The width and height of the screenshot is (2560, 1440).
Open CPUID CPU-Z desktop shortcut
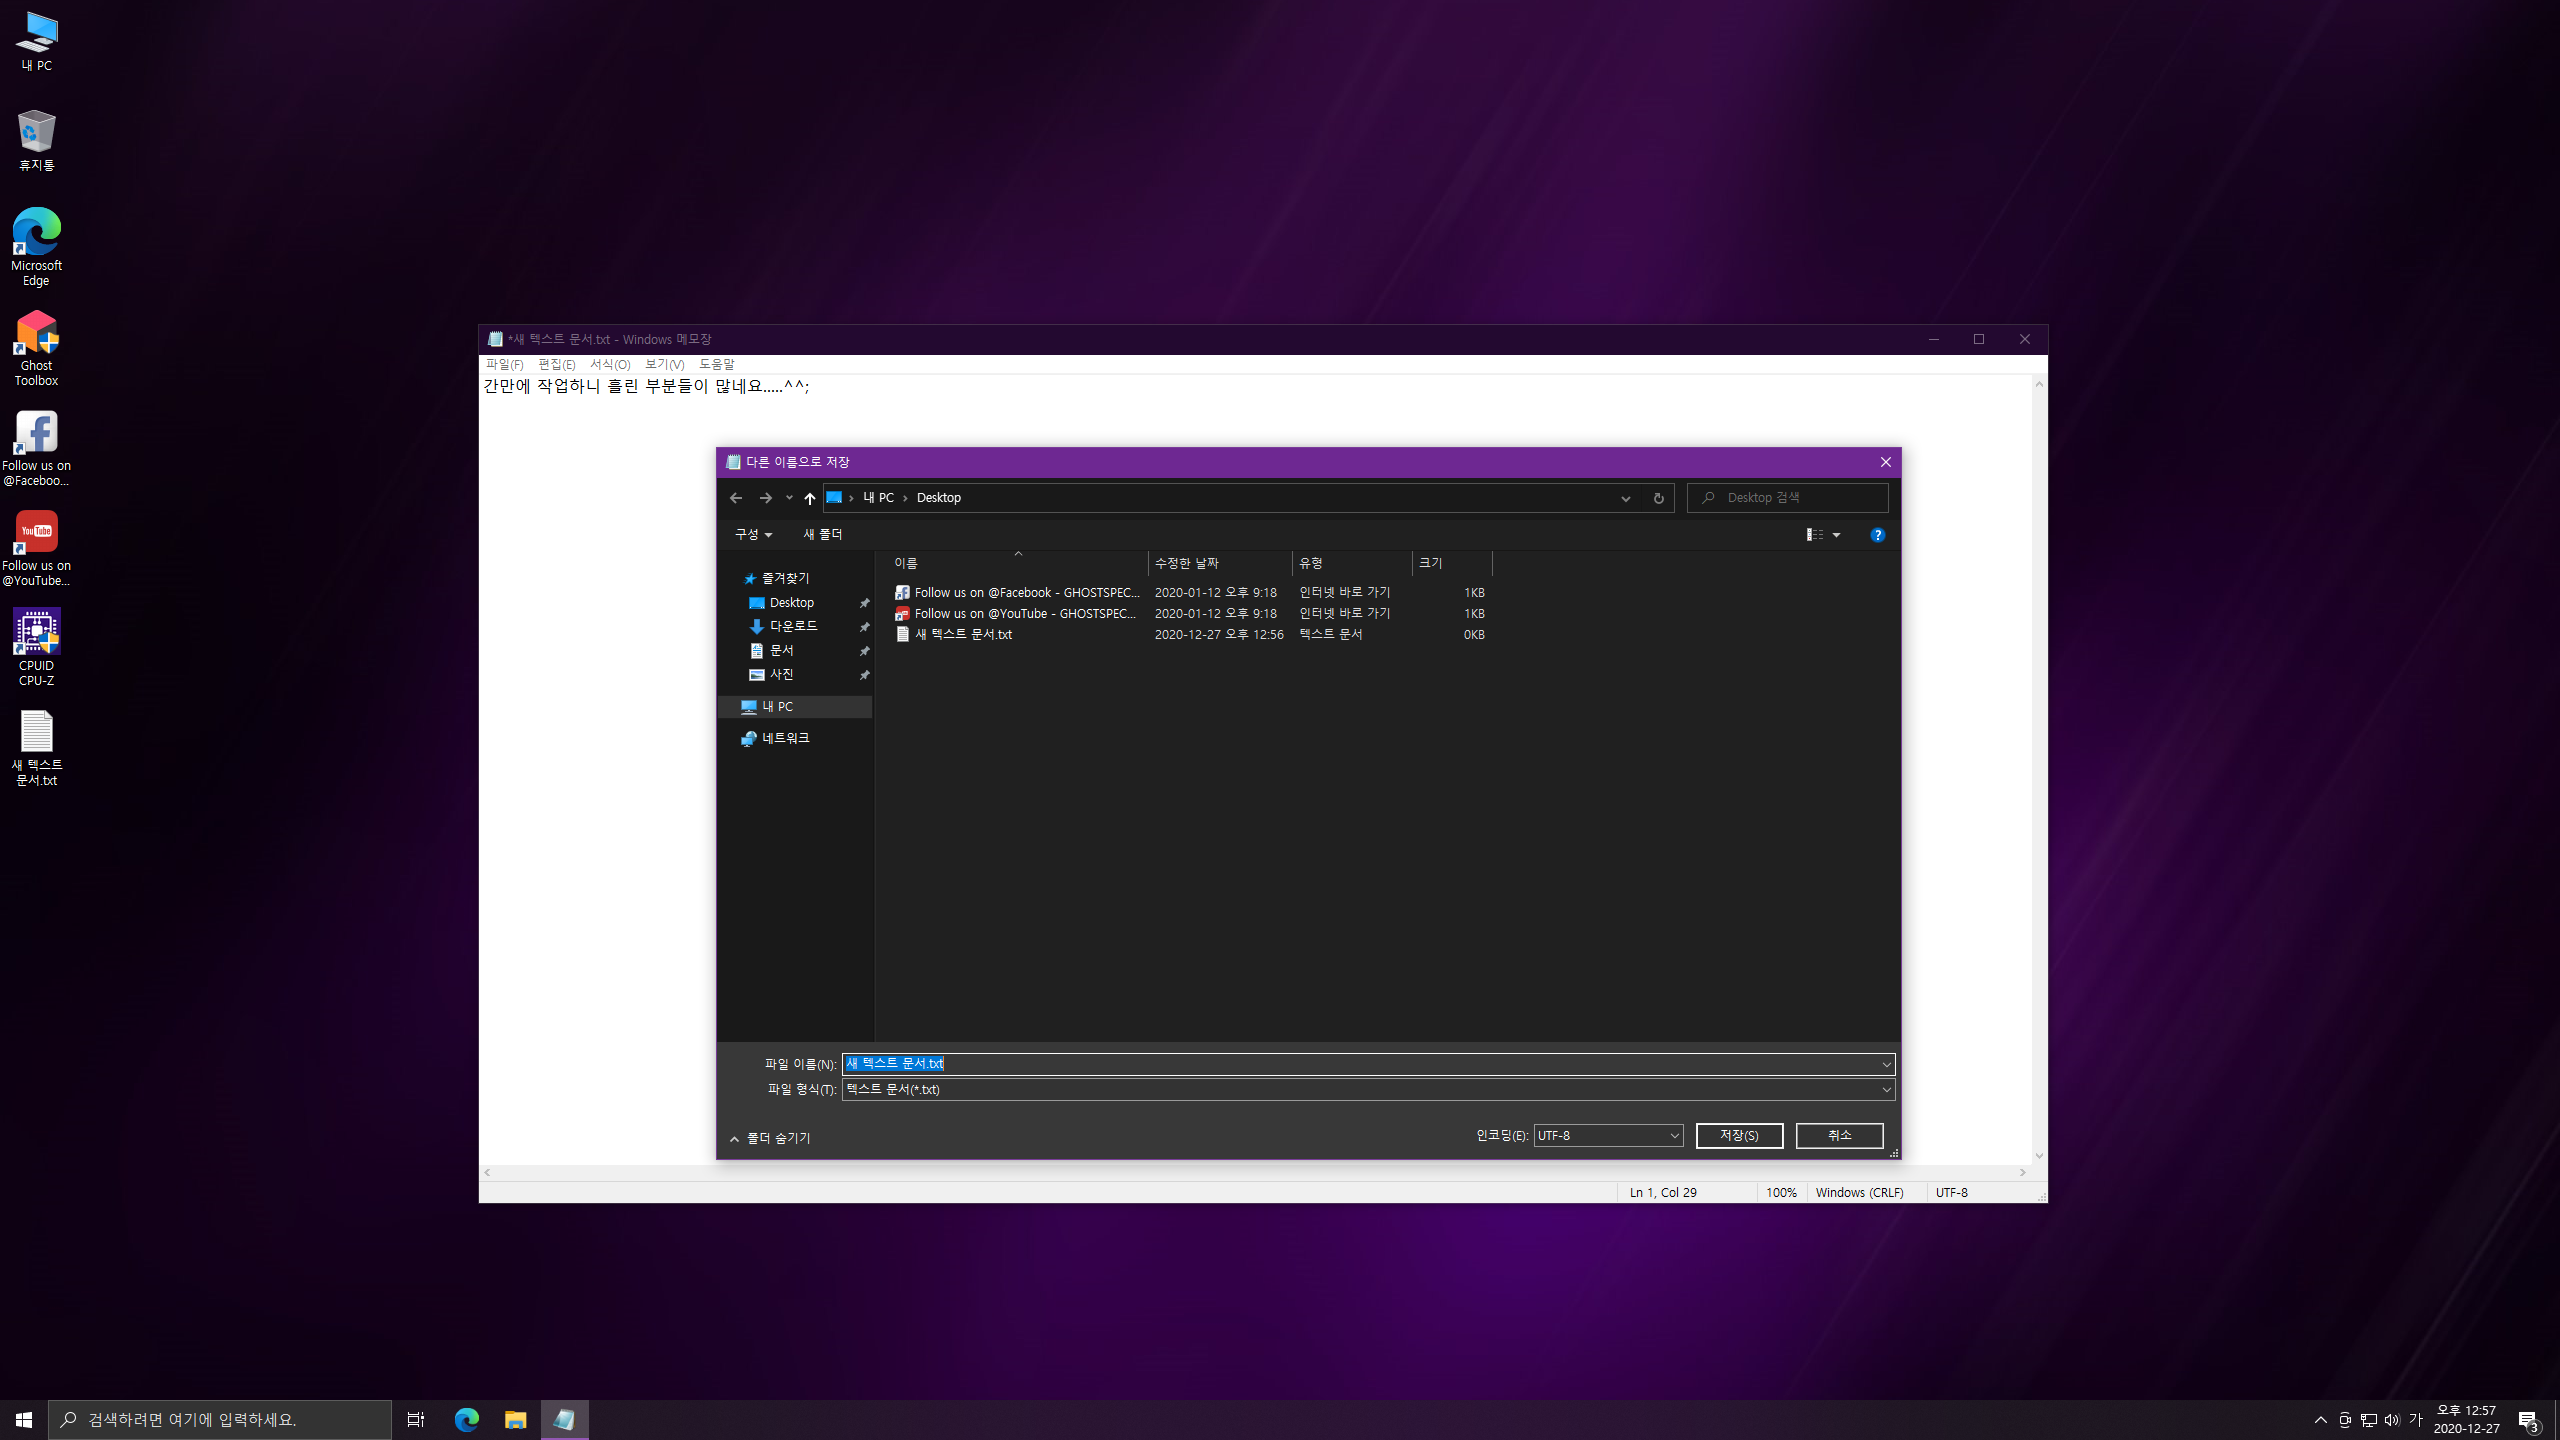[x=36, y=646]
